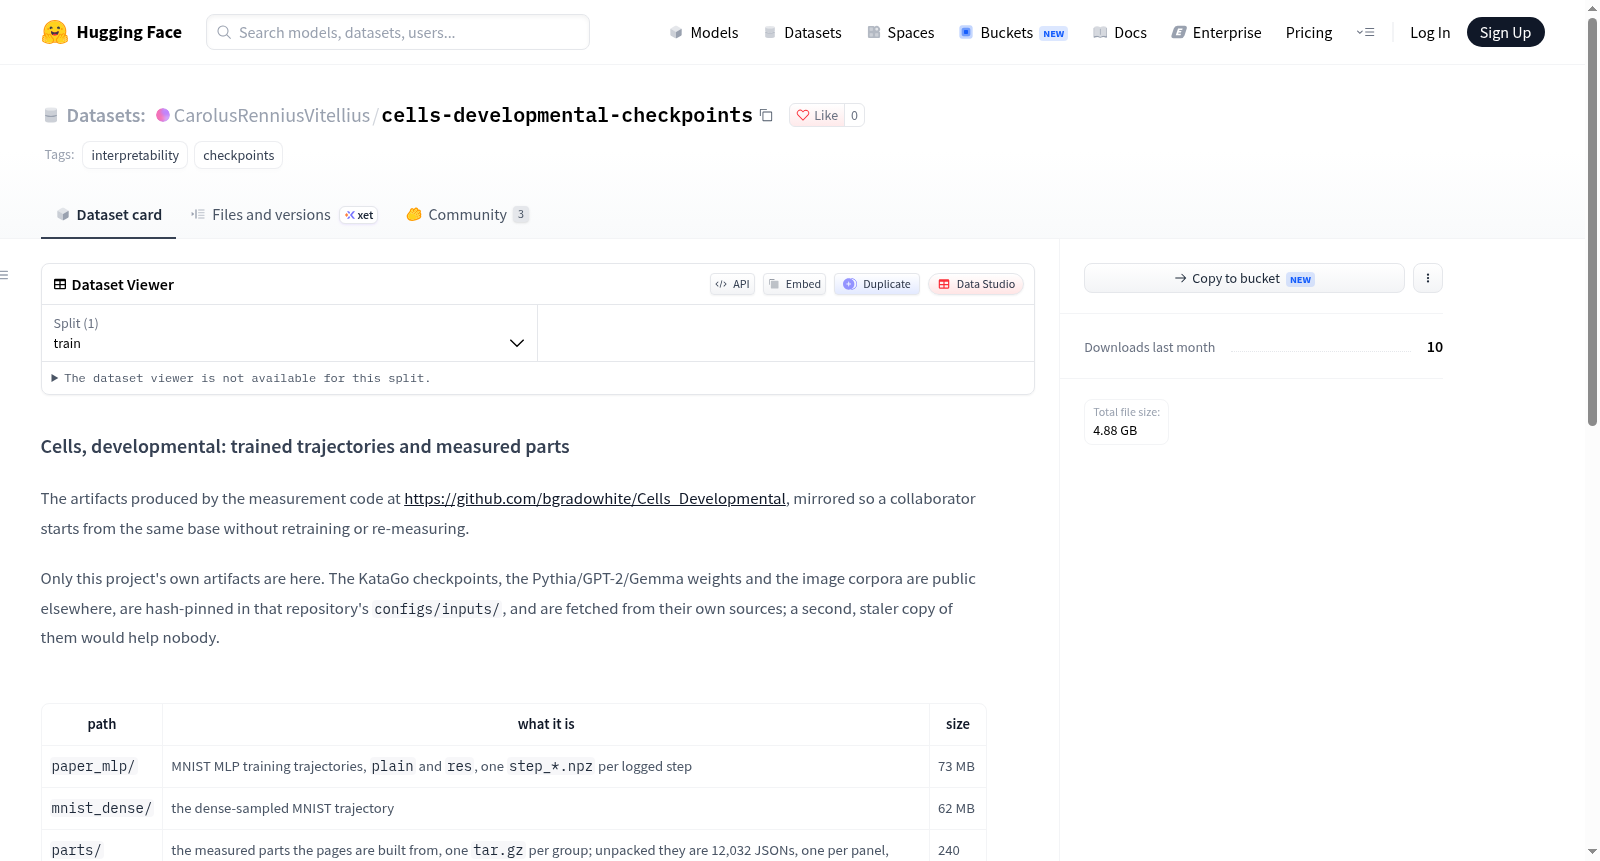Viewport: 1600px width, 861px height.
Task: Open the Split train dropdown
Action: [x=289, y=333]
